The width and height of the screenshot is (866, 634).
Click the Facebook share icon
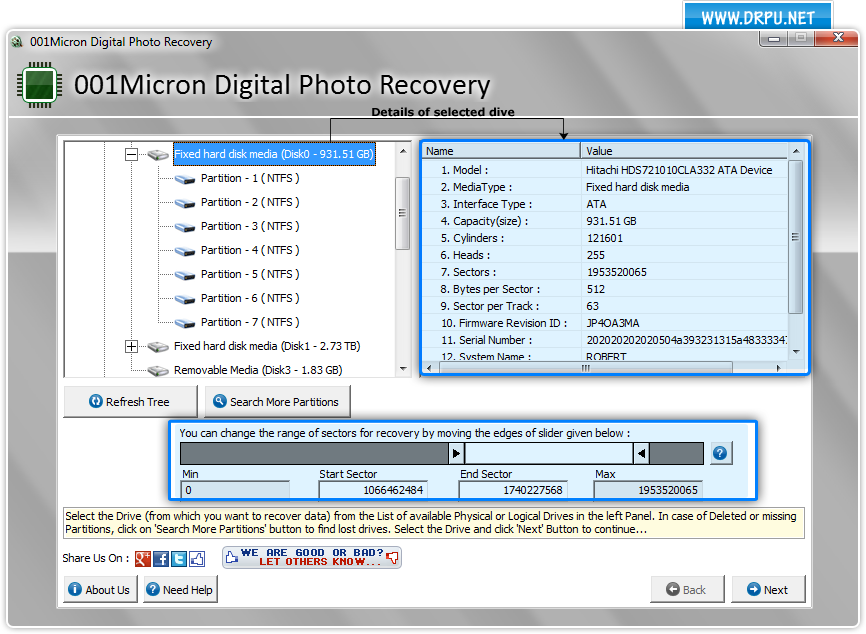tap(161, 558)
